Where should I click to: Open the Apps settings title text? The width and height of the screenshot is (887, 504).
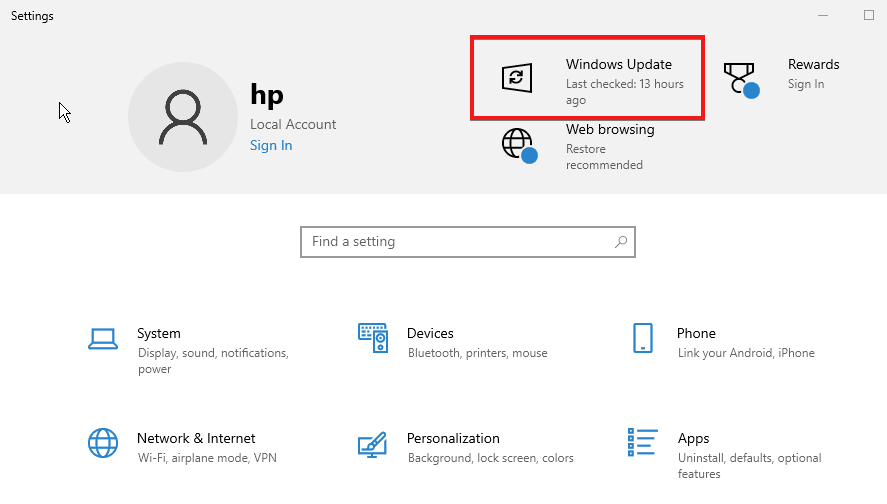coord(693,438)
